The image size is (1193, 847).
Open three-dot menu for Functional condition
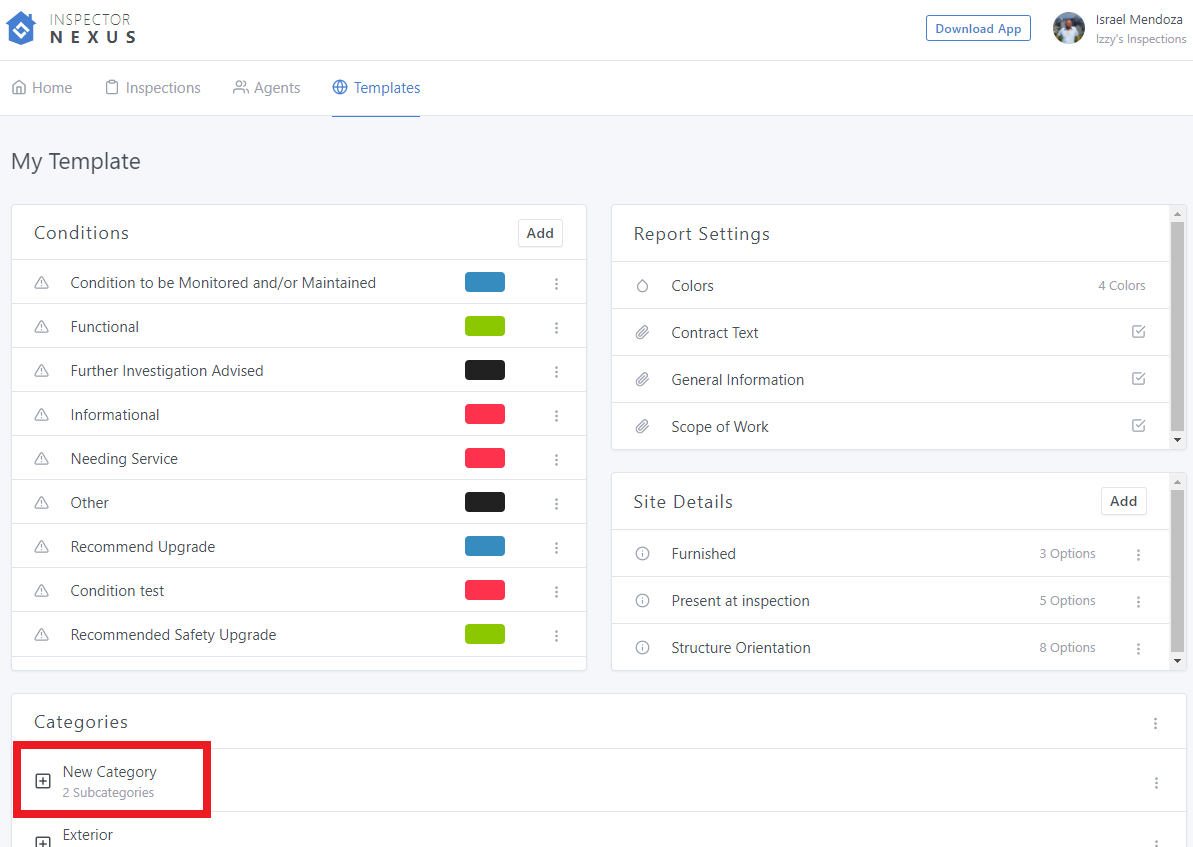(557, 328)
